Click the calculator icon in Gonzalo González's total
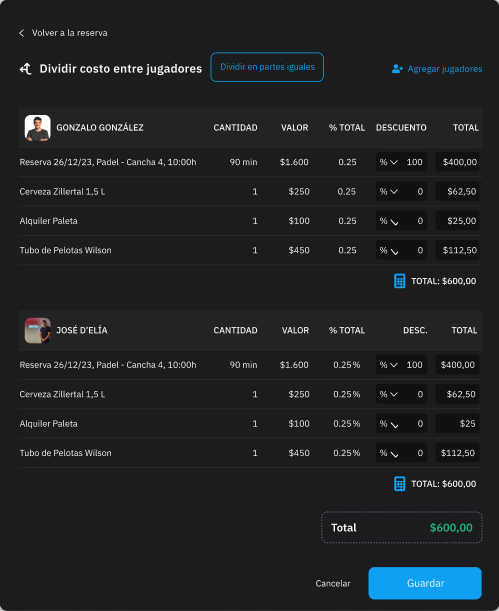Screen dimensions: 499x611 tap(400, 281)
